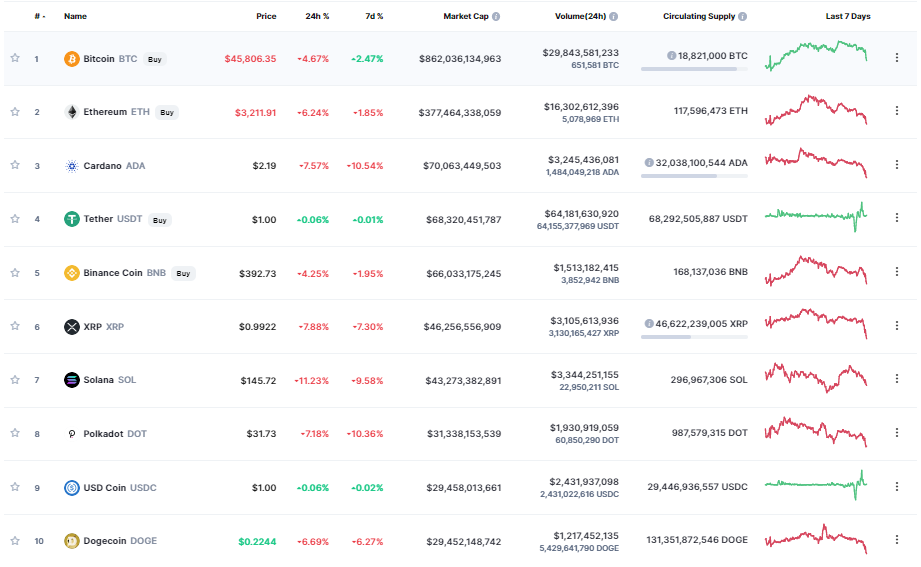
Task: Open the more options menu for Polkadot
Action: point(897,432)
